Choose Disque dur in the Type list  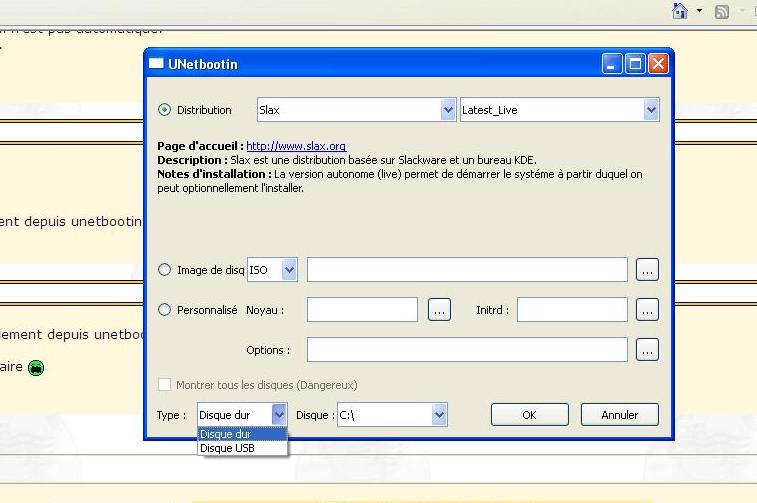242,434
